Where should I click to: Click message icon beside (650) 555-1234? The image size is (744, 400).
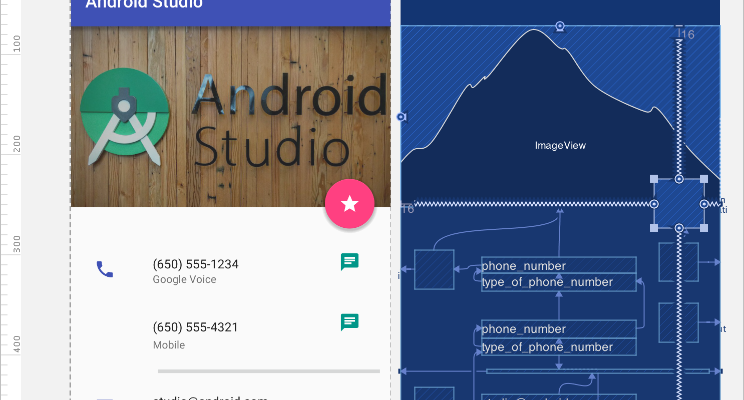pos(350,262)
